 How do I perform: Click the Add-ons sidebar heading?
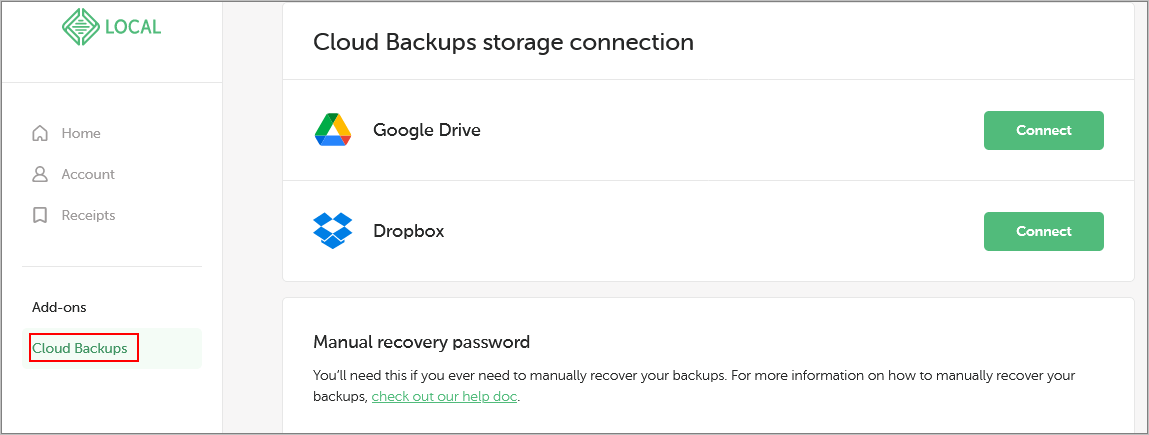[59, 308]
